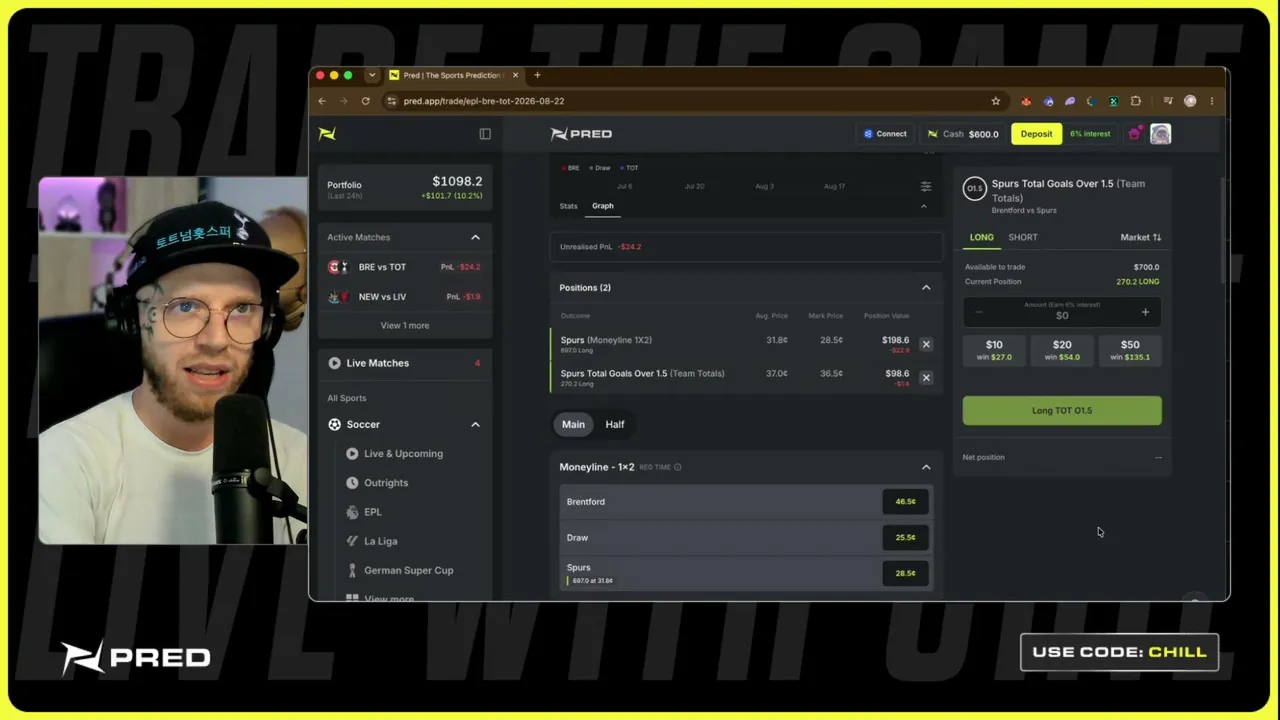This screenshot has width=1280, height=720.
Task: Close the Pred browser tab
Action: [517, 75]
